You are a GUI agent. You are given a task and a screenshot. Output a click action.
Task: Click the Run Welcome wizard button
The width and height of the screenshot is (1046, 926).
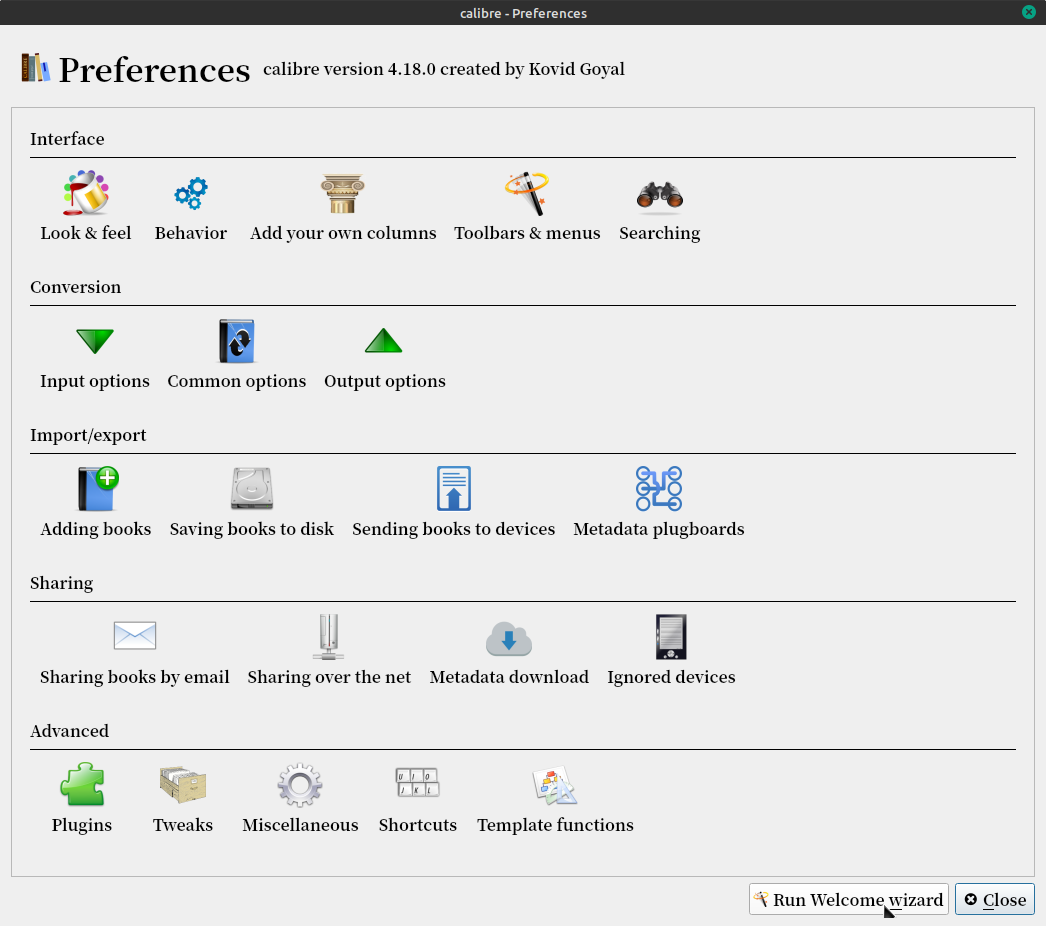(849, 899)
